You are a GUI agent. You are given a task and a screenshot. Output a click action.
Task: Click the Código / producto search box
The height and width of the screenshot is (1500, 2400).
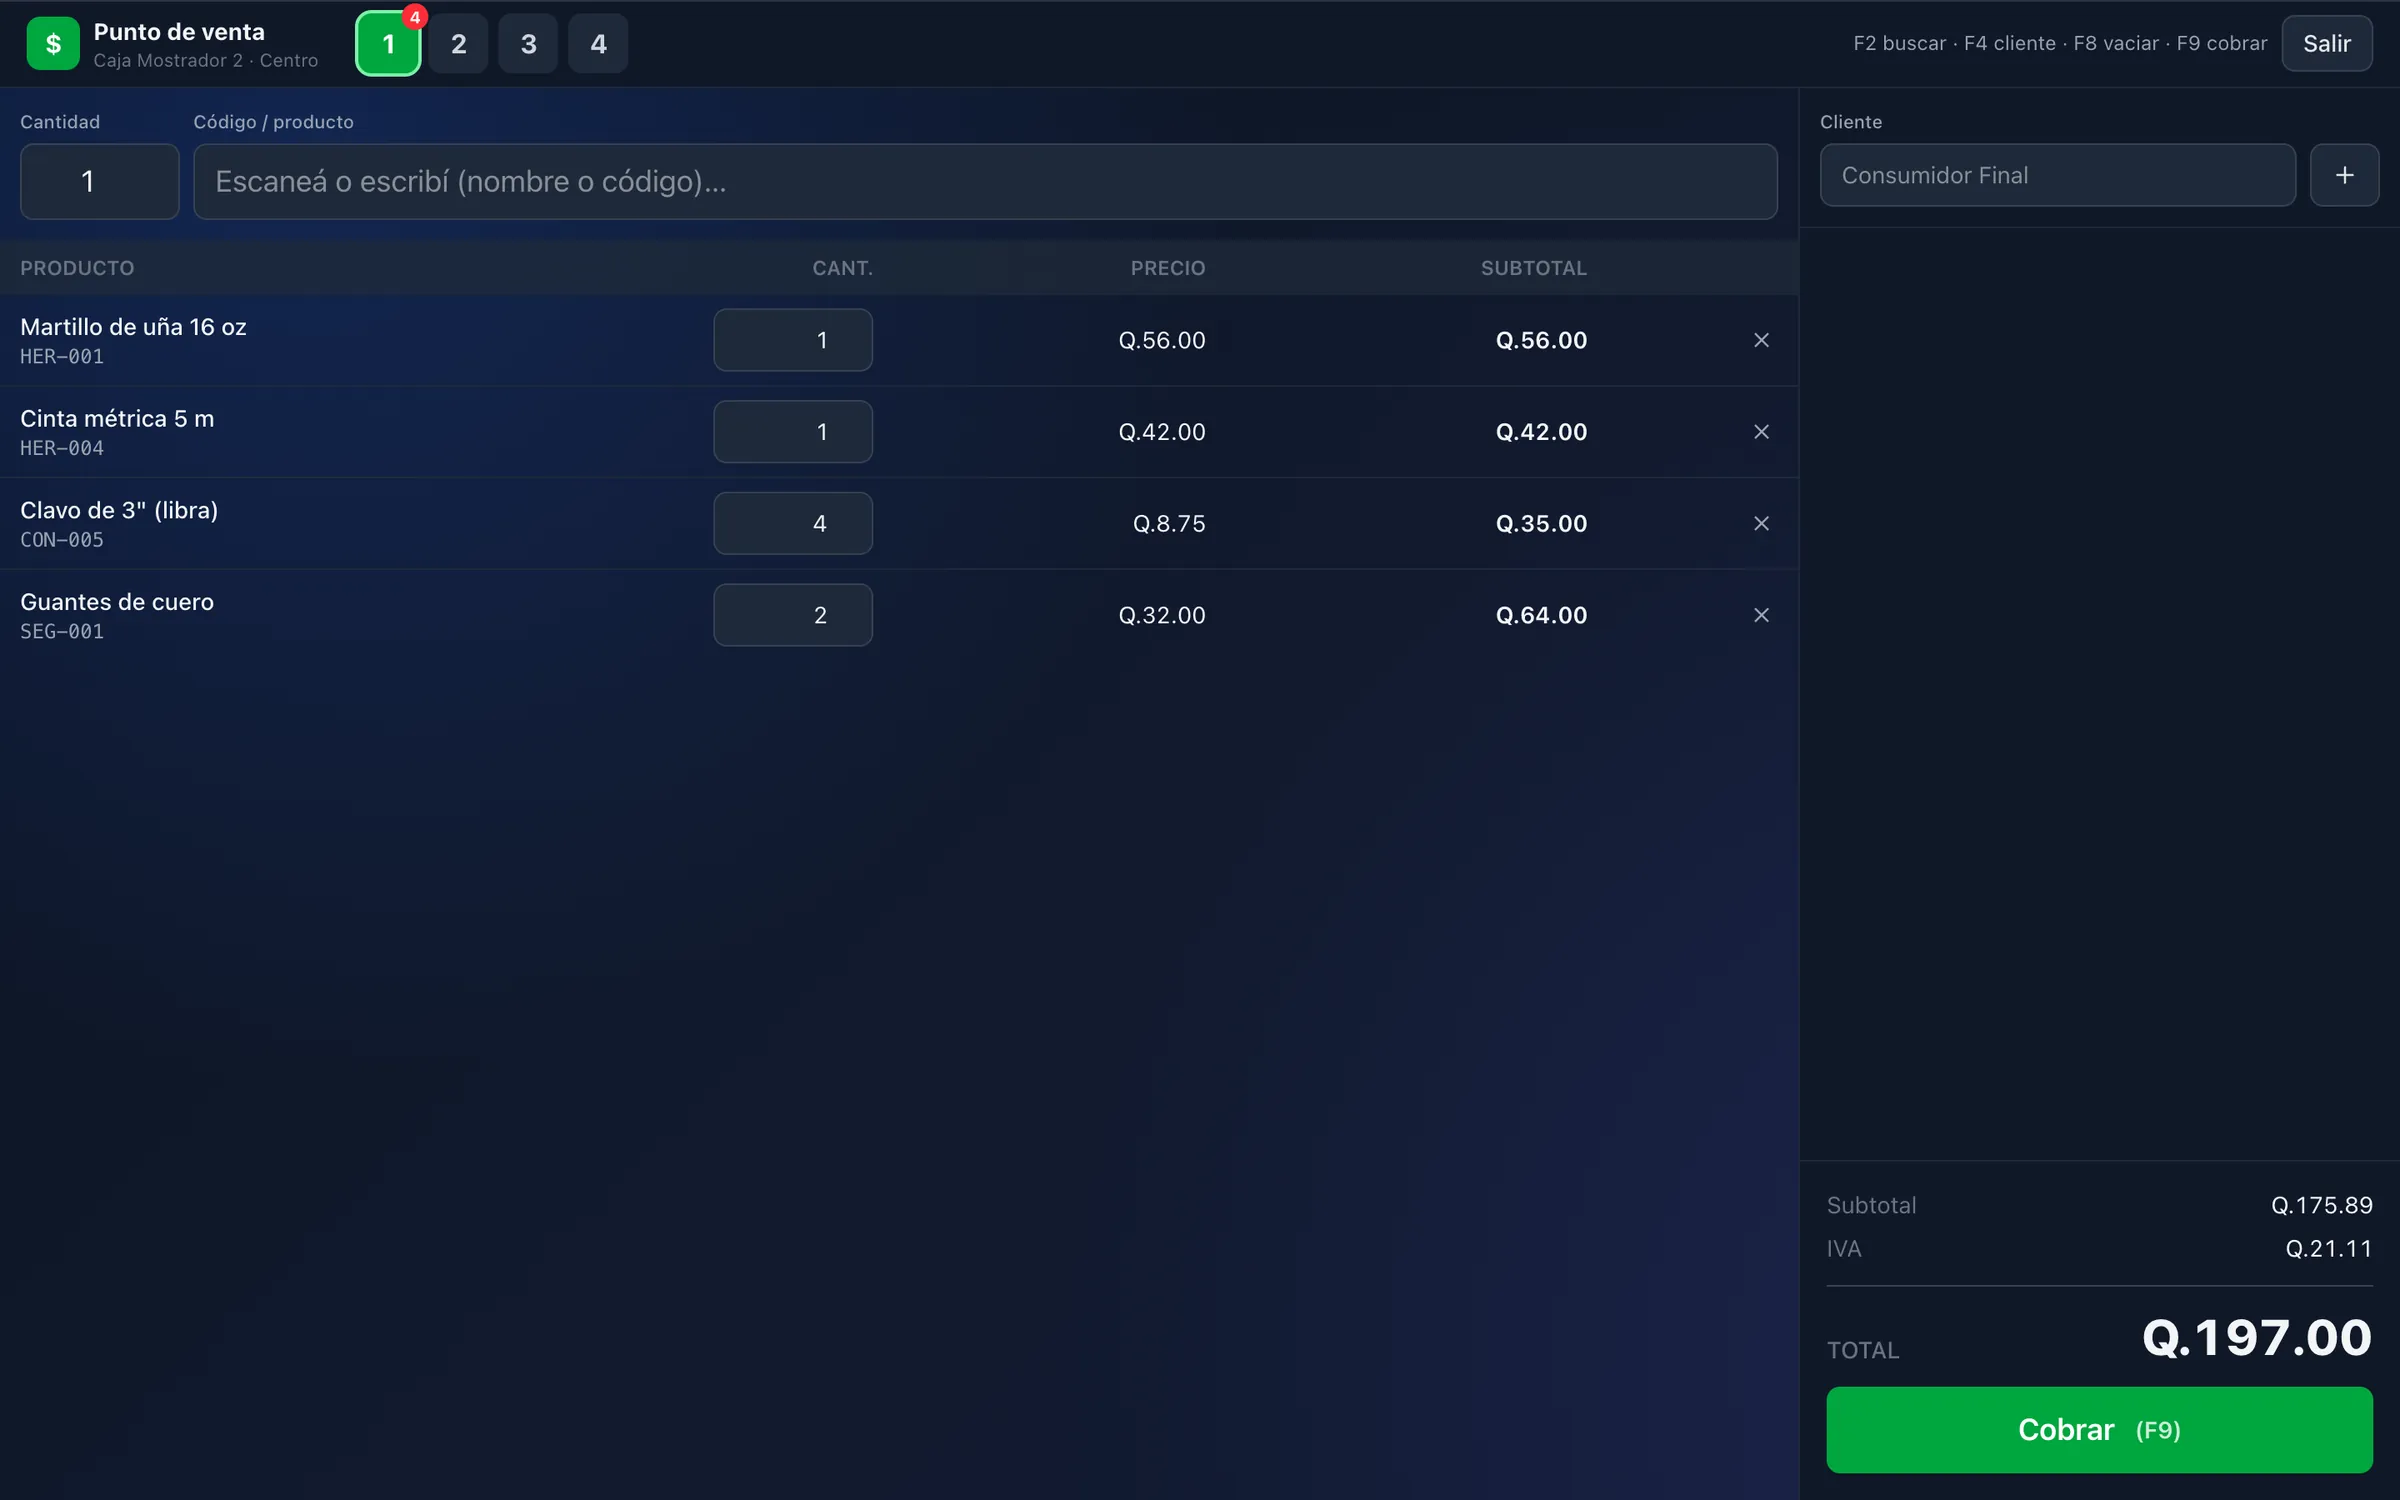[x=985, y=181]
